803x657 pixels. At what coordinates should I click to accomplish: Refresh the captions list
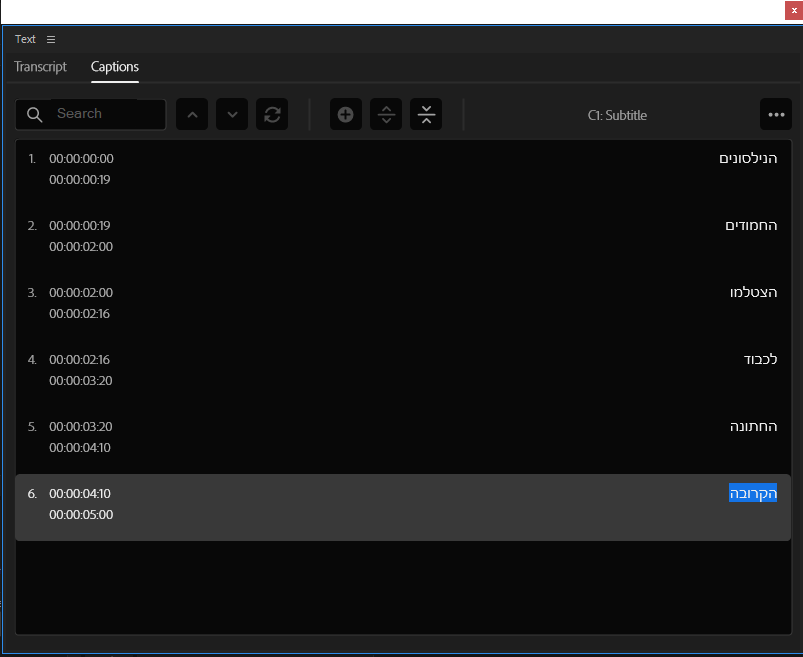[271, 114]
